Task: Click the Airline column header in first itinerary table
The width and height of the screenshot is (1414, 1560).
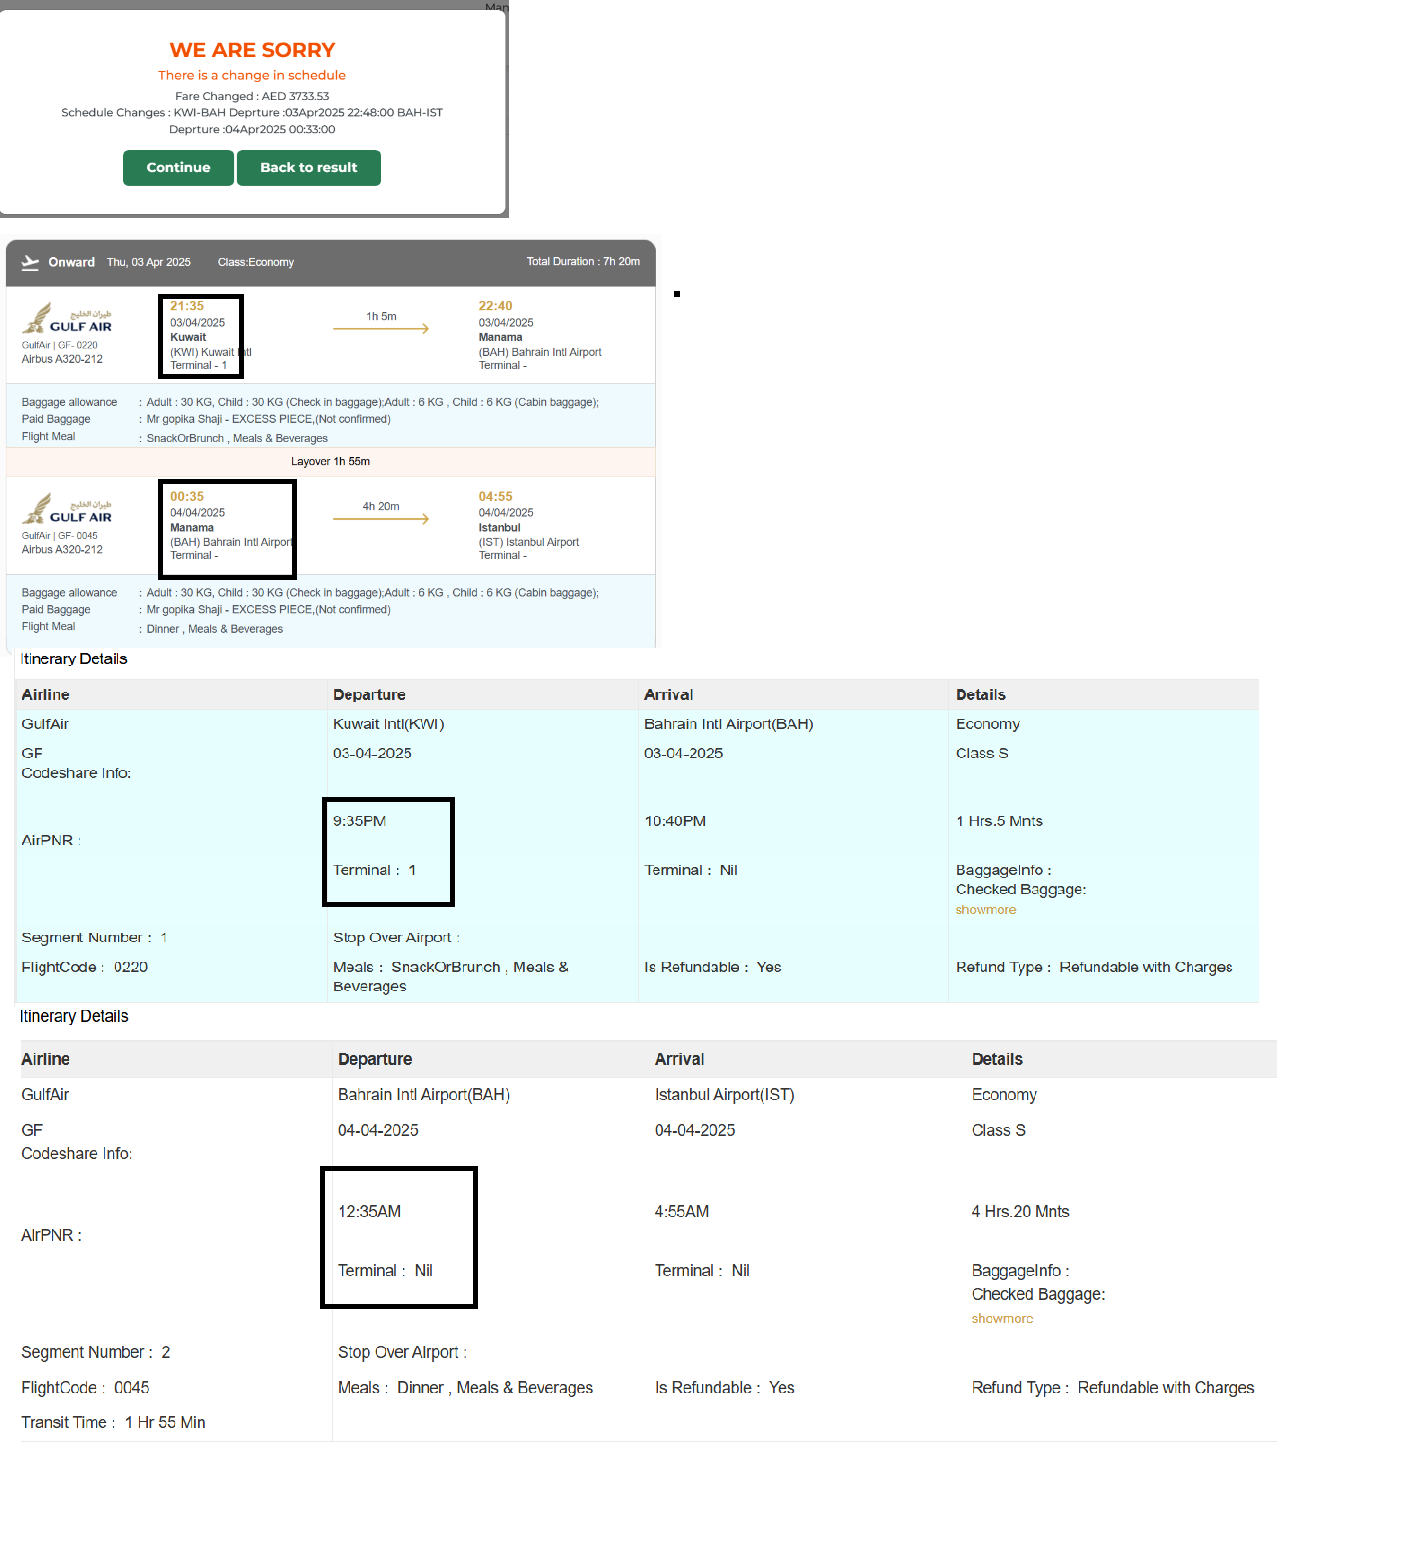Action: pyautogui.click(x=46, y=695)
